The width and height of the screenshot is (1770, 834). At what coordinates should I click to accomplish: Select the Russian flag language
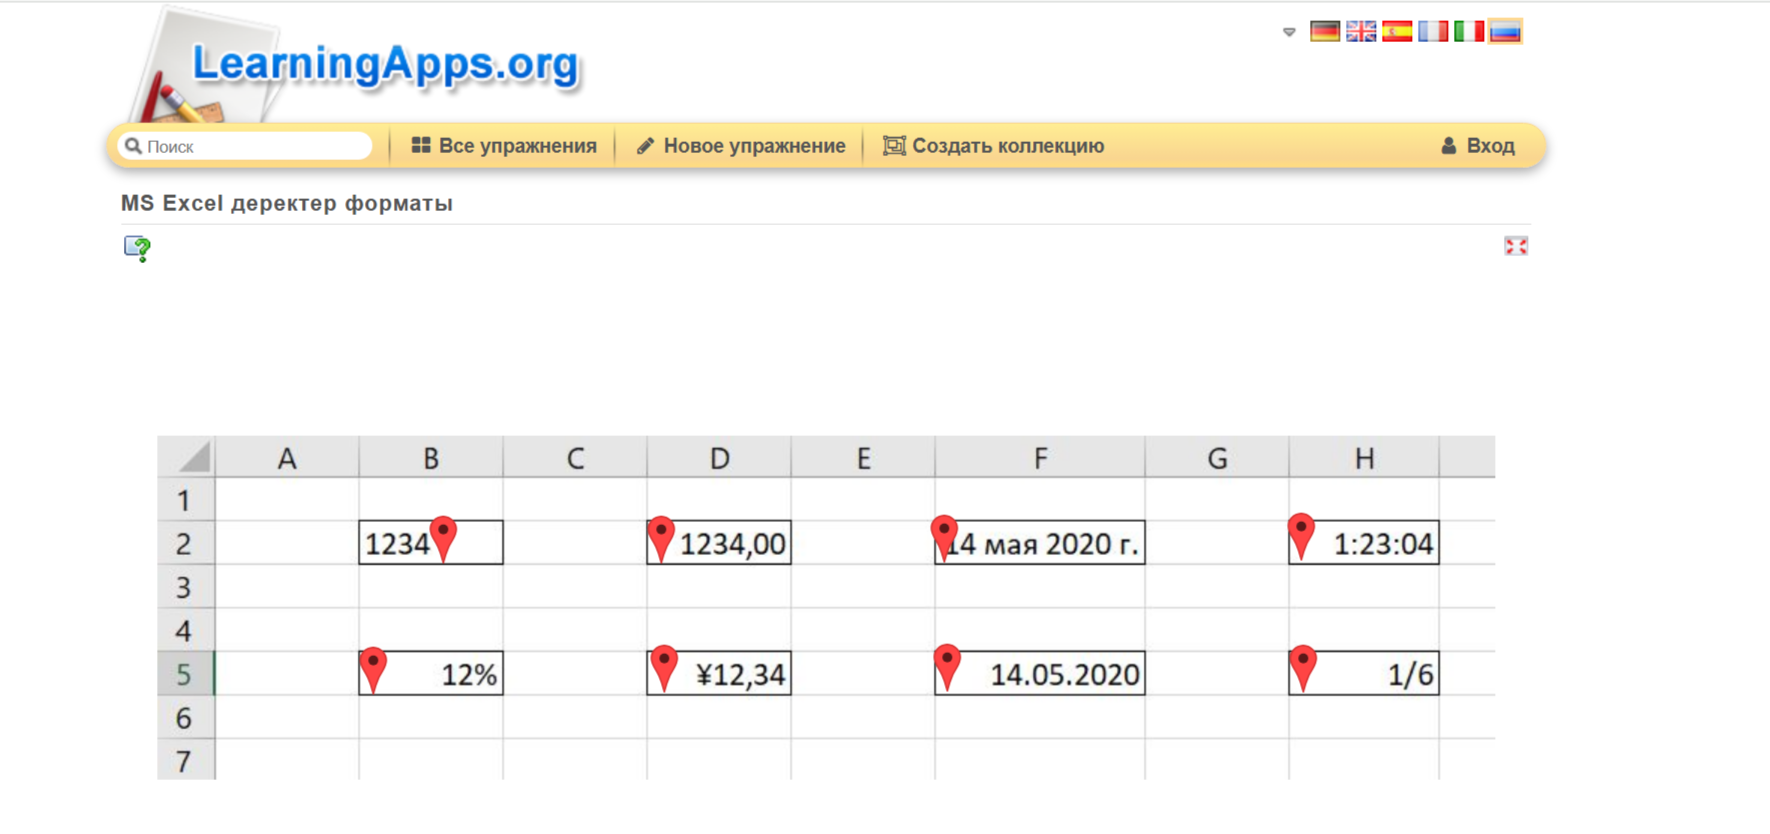(x=1505, y=32)
